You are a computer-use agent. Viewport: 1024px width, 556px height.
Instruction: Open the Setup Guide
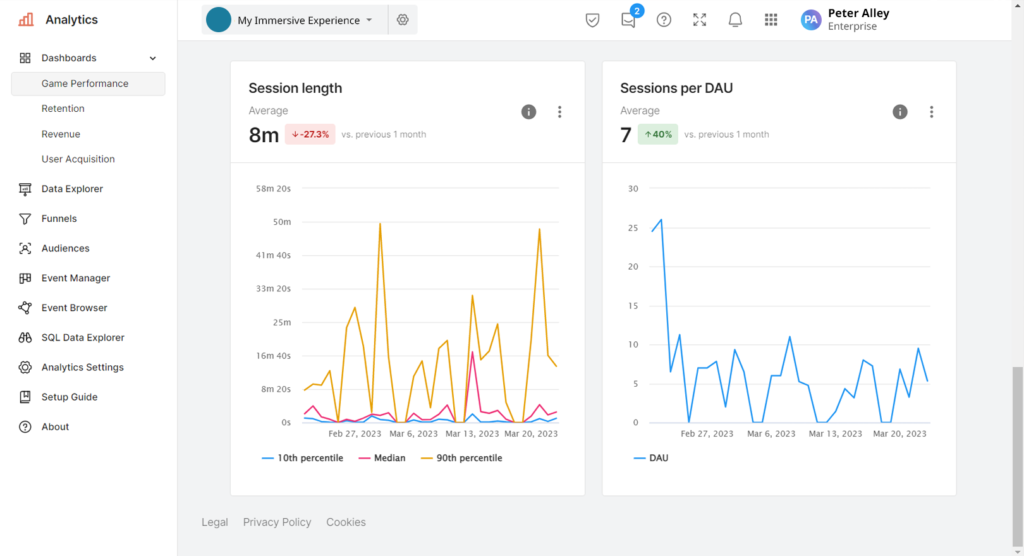click(69, 397)
